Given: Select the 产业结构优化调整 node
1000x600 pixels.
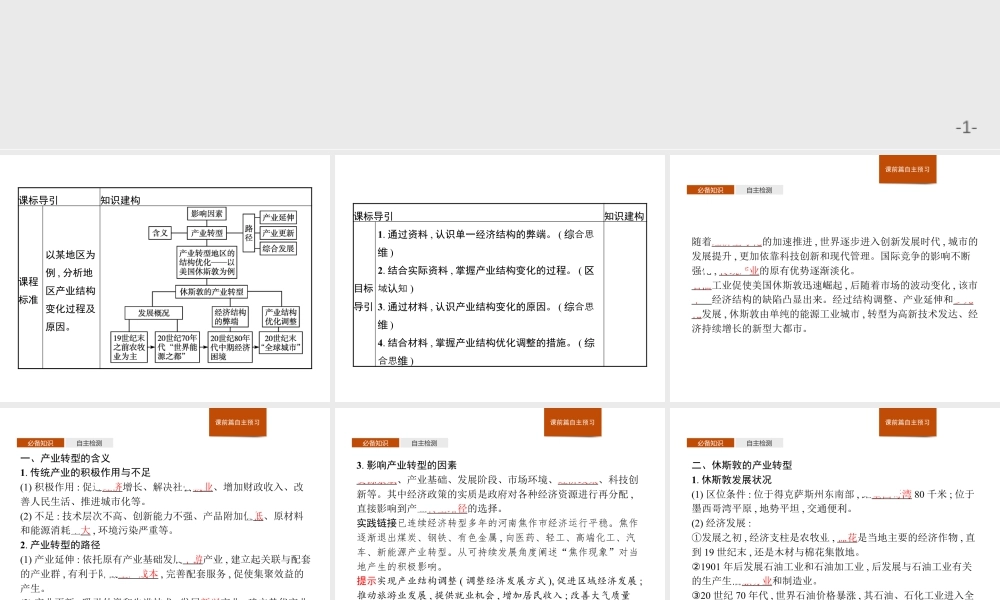Looking at the screenshot, I should [x=282, y=315].
